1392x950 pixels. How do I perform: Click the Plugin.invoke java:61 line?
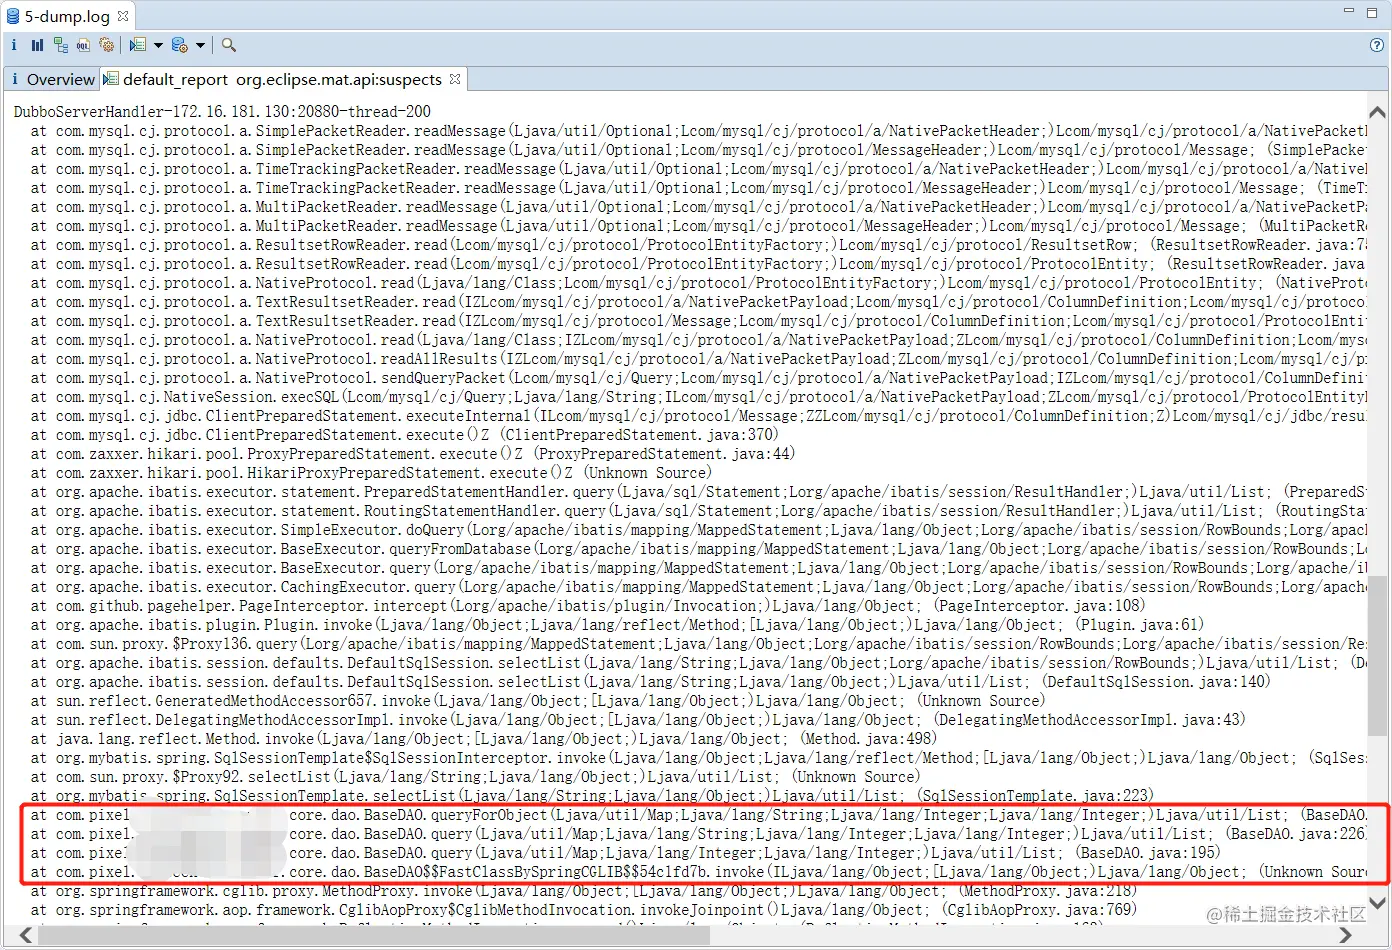617,624
